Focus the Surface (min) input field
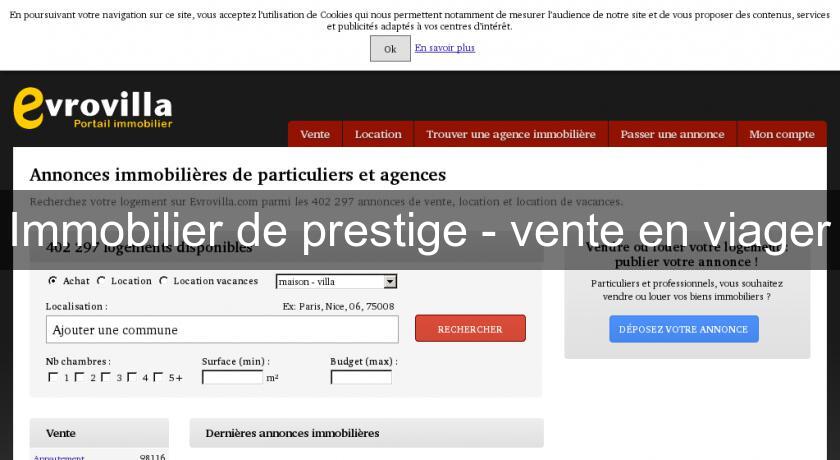840x460 pixels. [232, 378]
